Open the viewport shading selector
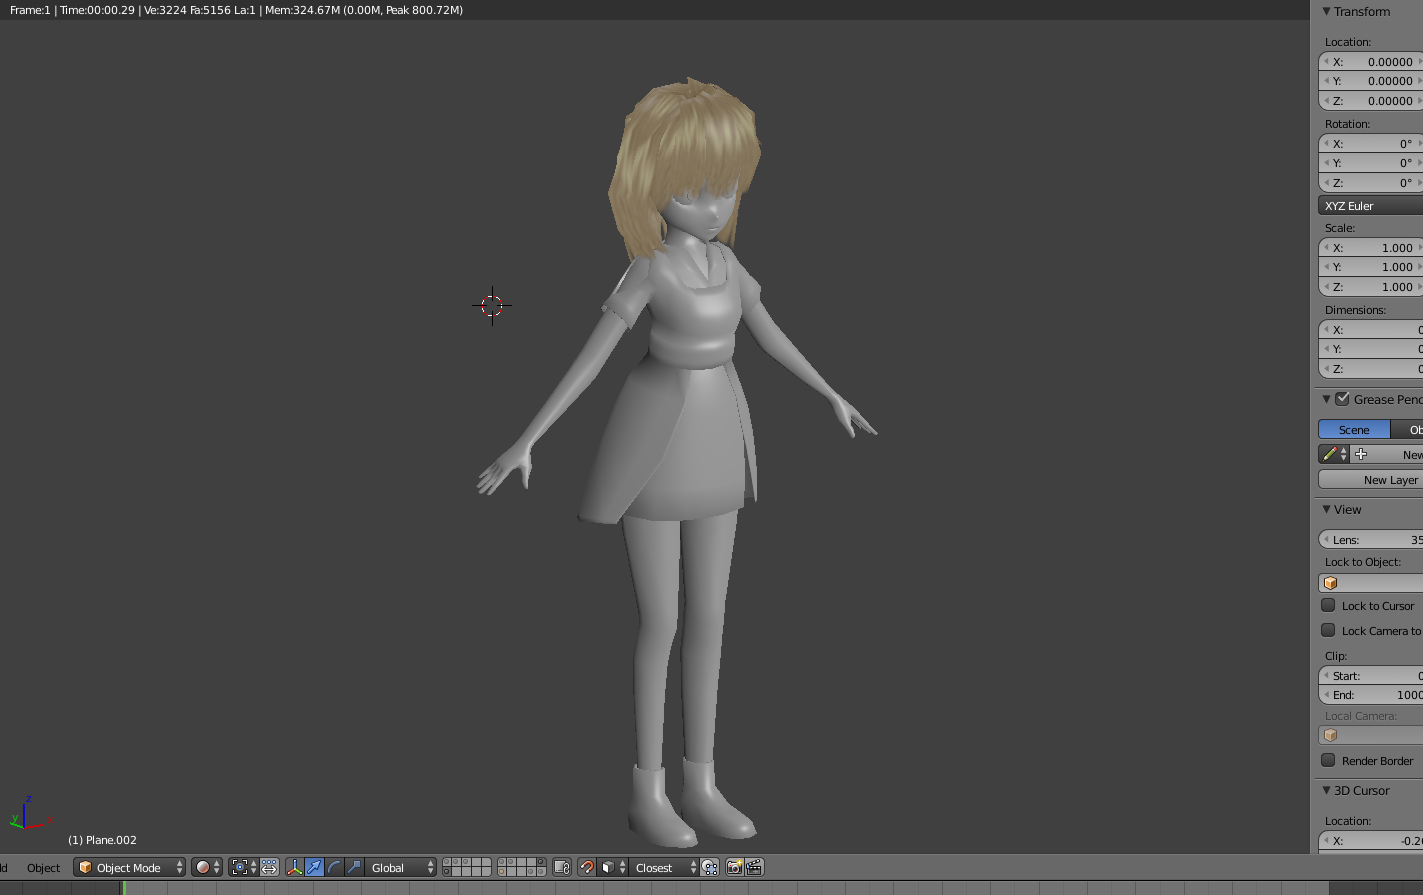 207,867
